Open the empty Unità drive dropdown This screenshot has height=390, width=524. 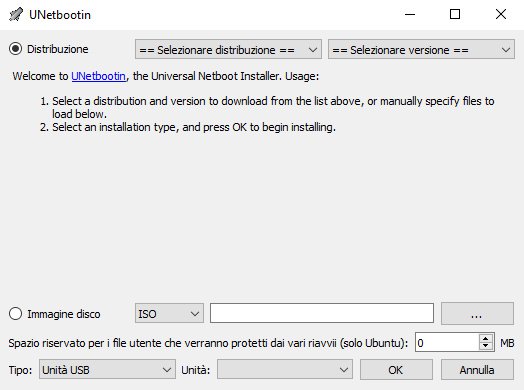click(284, 369)
